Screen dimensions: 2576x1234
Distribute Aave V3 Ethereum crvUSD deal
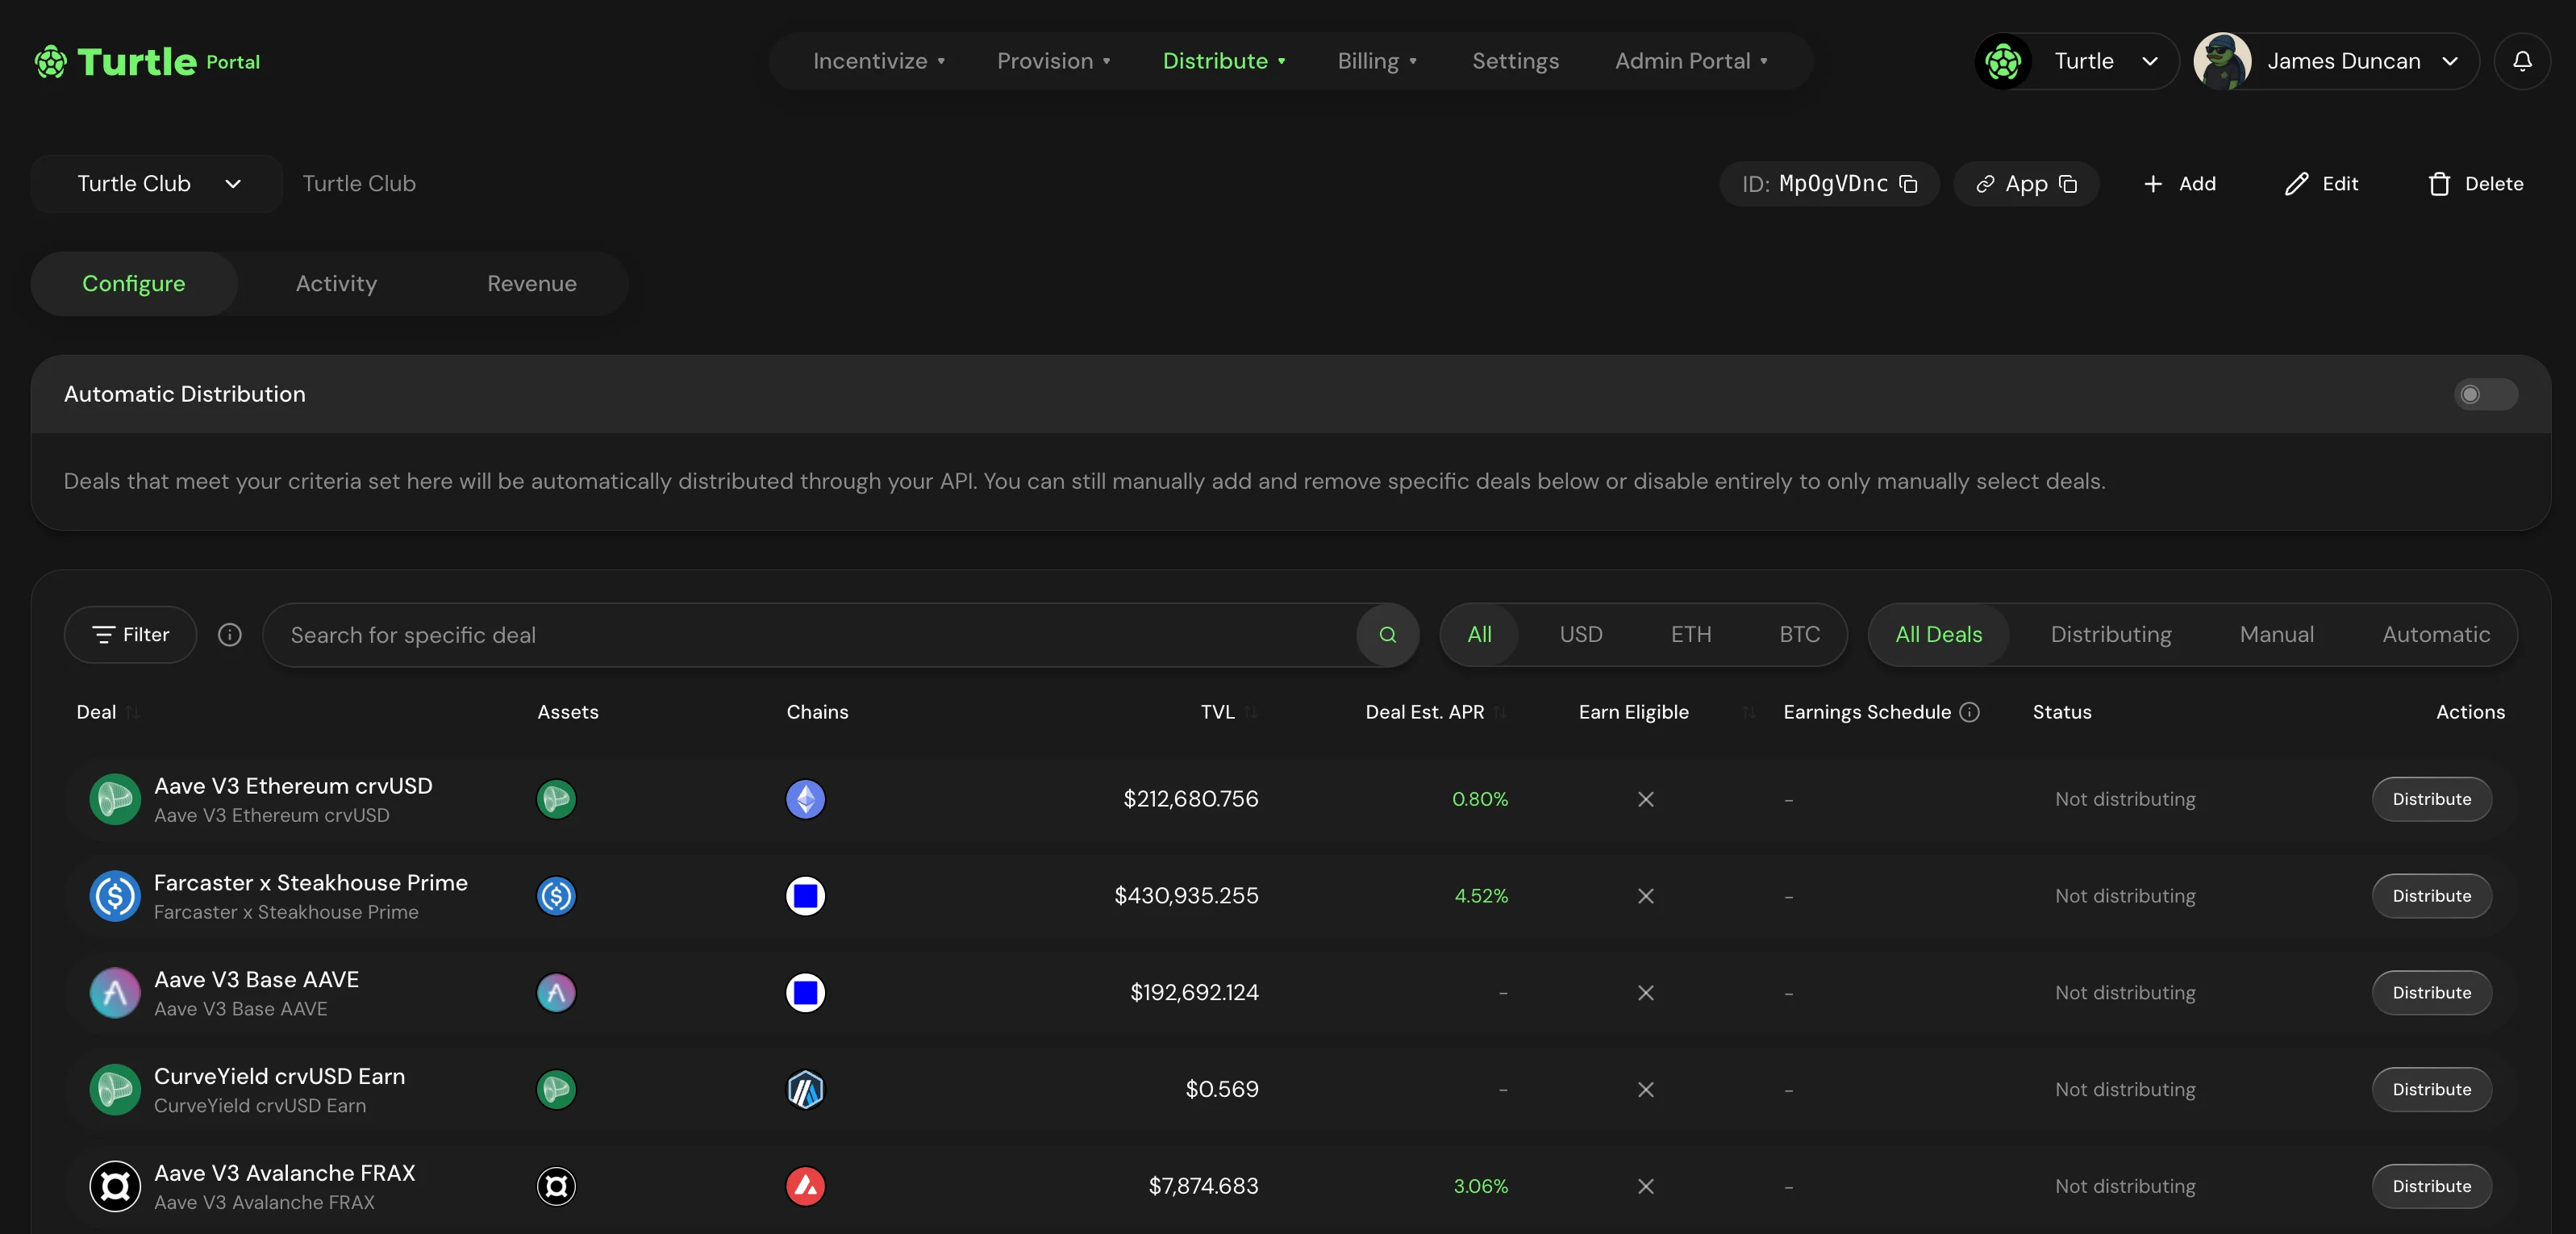2431,799
